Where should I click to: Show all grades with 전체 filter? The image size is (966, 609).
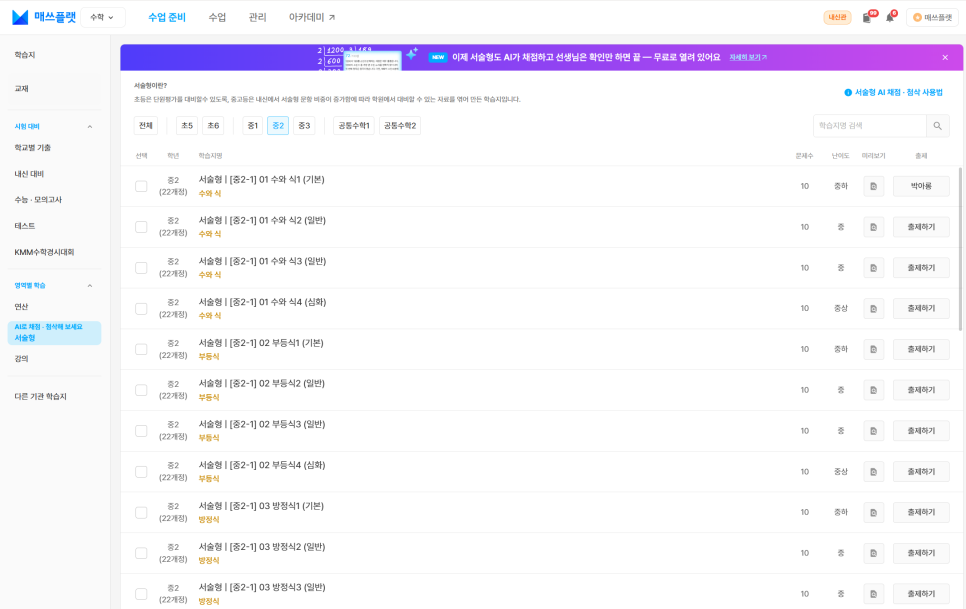145,126
